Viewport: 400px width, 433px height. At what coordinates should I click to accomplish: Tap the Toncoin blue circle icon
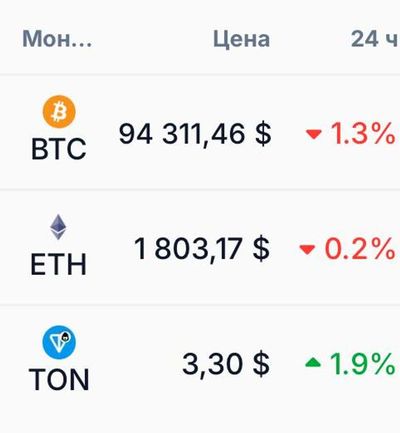click(x=59, y=342)
